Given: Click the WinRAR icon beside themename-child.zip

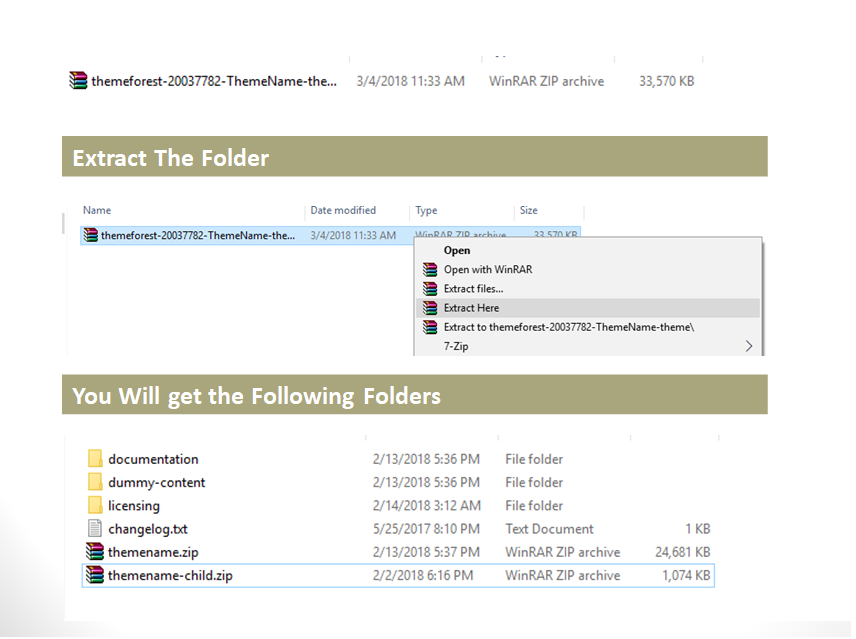Looking at the screenshot, I should tap(95, 575).
